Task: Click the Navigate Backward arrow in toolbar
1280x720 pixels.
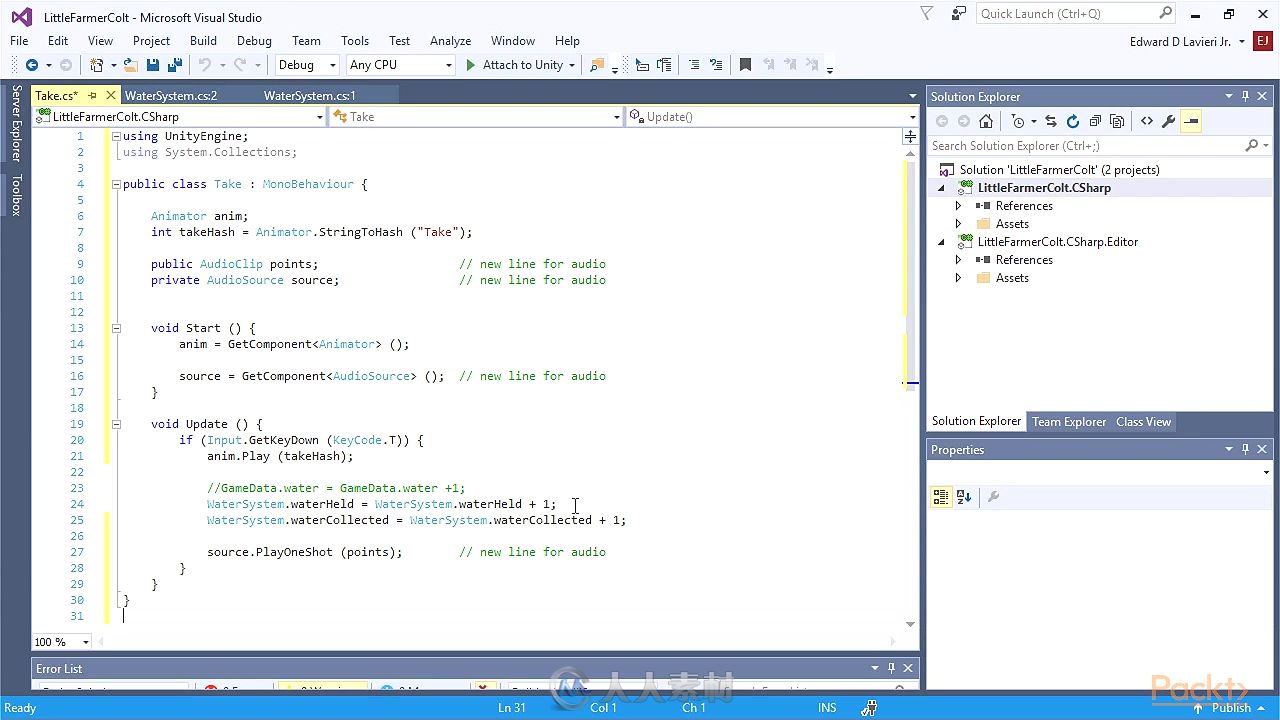Action: [x=31, y=65]
